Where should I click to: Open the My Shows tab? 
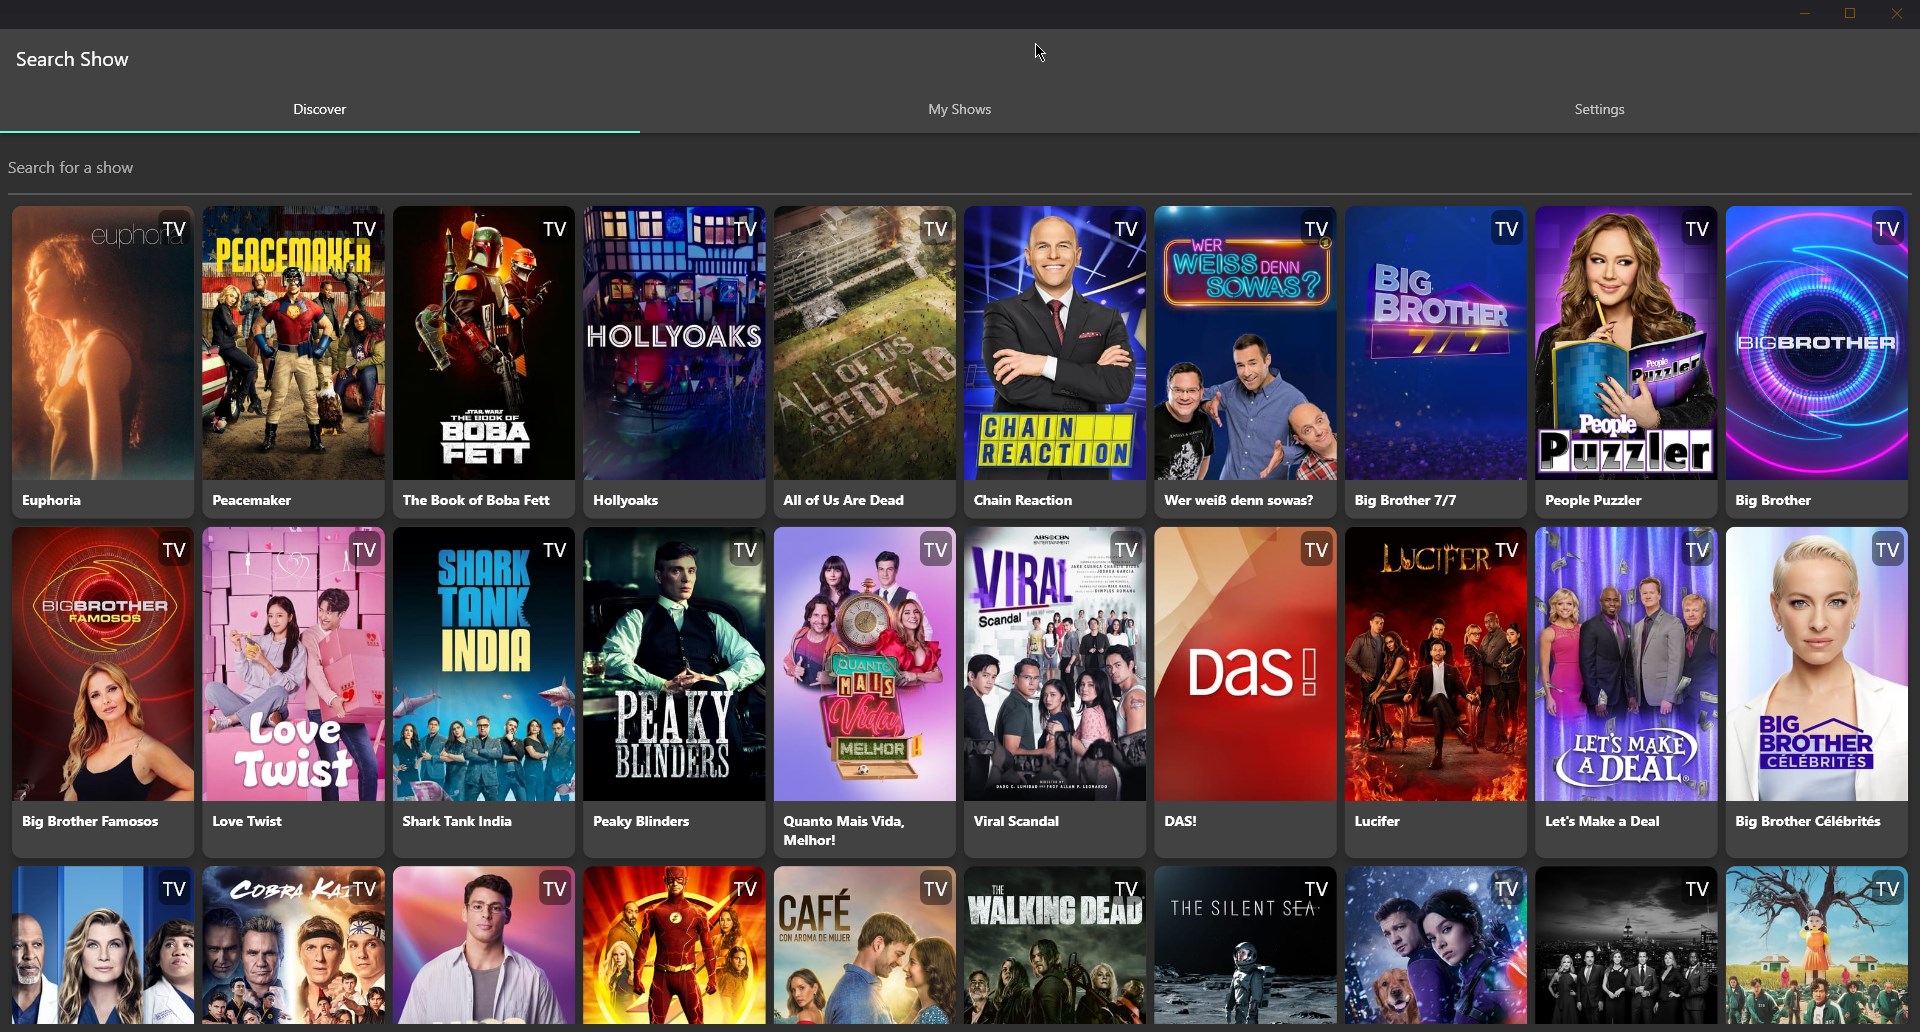pyautogui.click(x=960, y=109)
